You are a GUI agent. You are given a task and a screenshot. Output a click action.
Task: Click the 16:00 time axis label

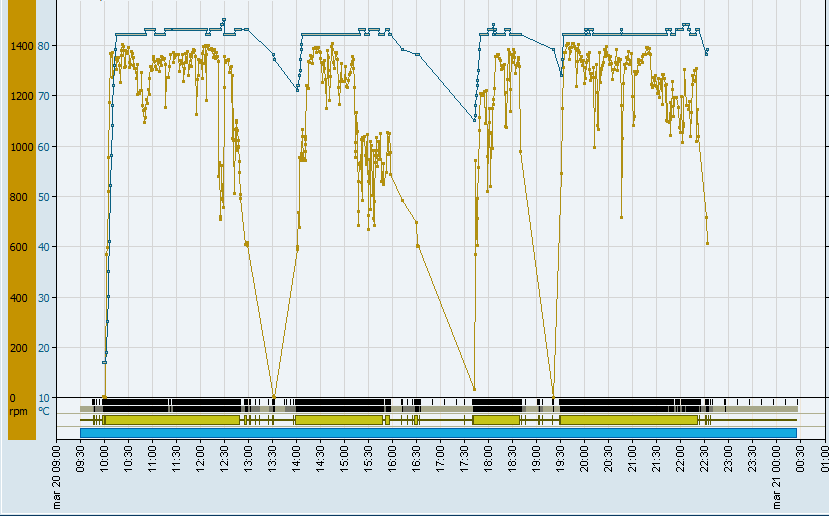(x=393, y=459)
